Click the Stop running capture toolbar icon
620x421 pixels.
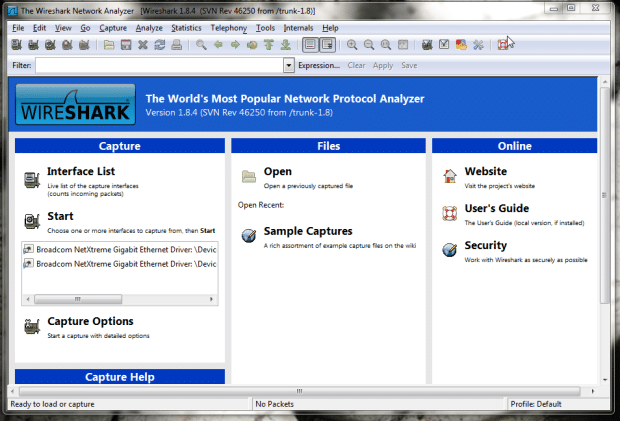67,45
